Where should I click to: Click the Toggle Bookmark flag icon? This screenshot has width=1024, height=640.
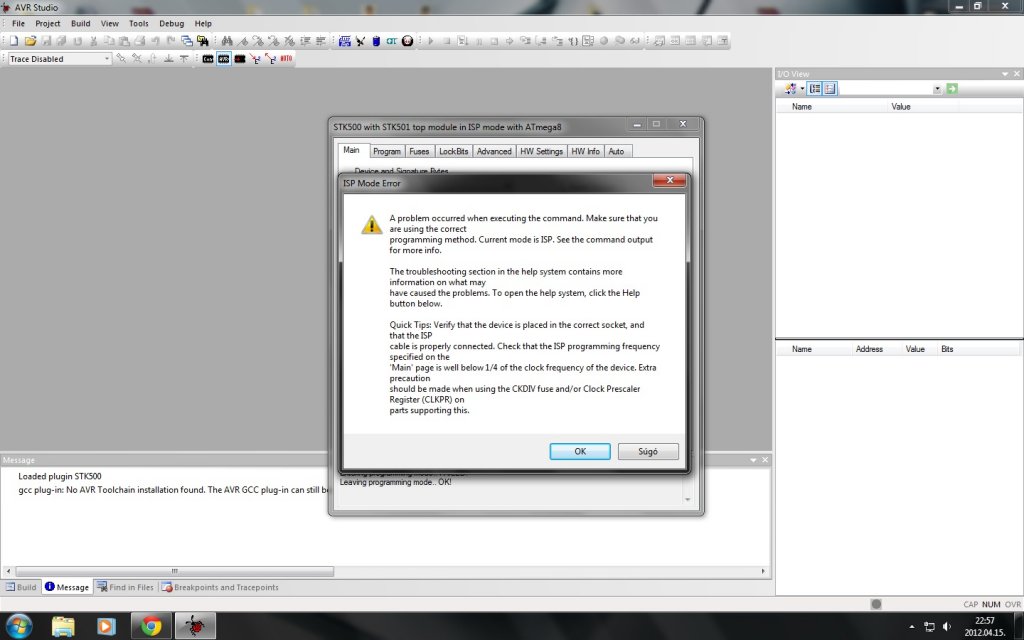(x=242, y=40)
